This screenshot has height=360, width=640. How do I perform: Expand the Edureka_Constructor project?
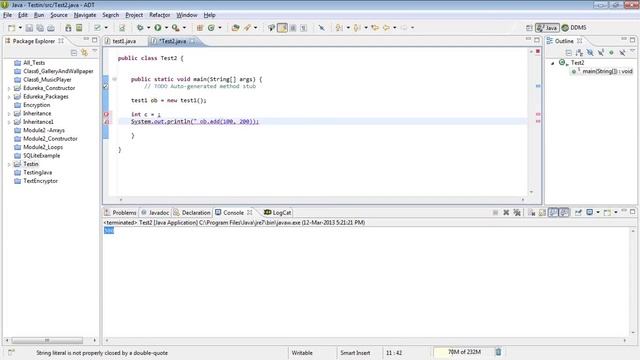pos(9,88)
